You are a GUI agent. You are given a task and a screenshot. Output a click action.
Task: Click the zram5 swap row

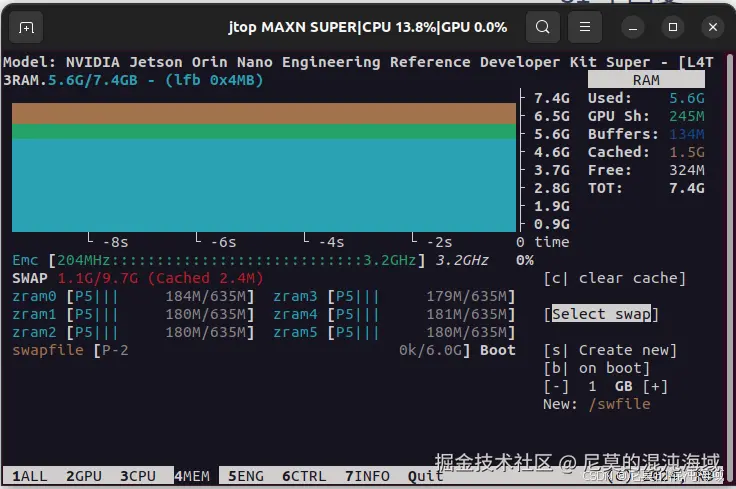pyautogui.click(x=394, y=332)
